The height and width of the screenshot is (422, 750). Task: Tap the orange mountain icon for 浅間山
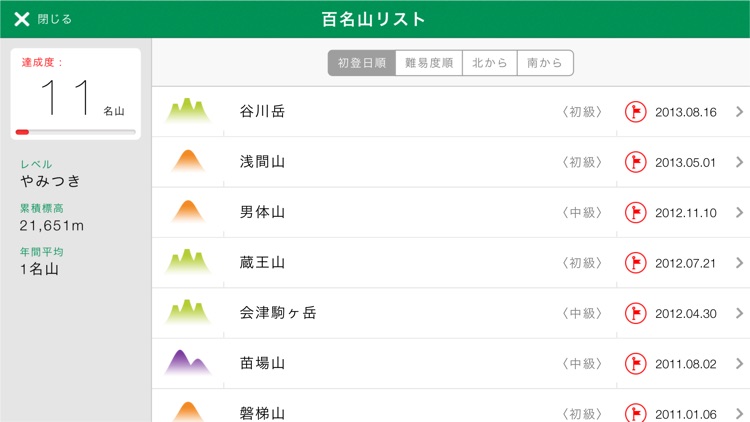tap(188, 161)
